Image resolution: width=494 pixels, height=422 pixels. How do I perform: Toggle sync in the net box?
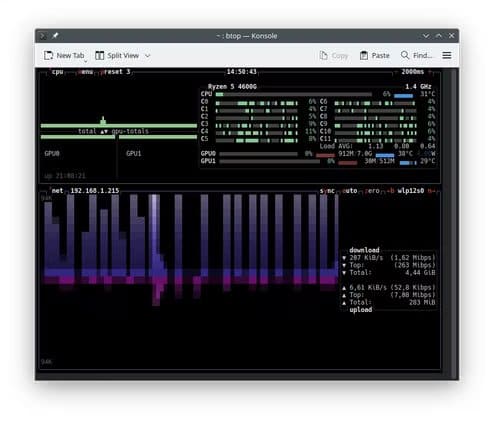point(327,191)
